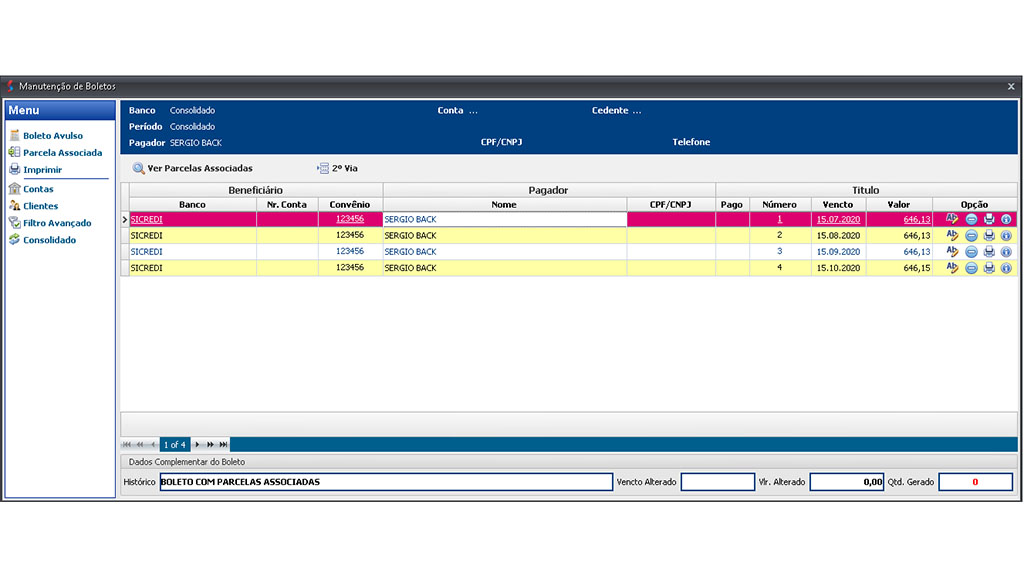
Task: Click the Número column header
Action: pos(780,204)
